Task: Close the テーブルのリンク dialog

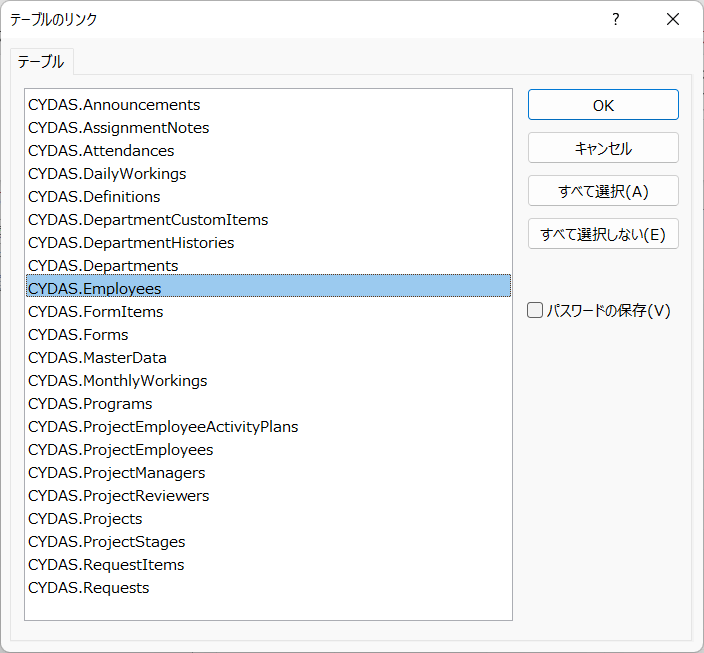Action: pyautogui.click(x=673, y=19)
